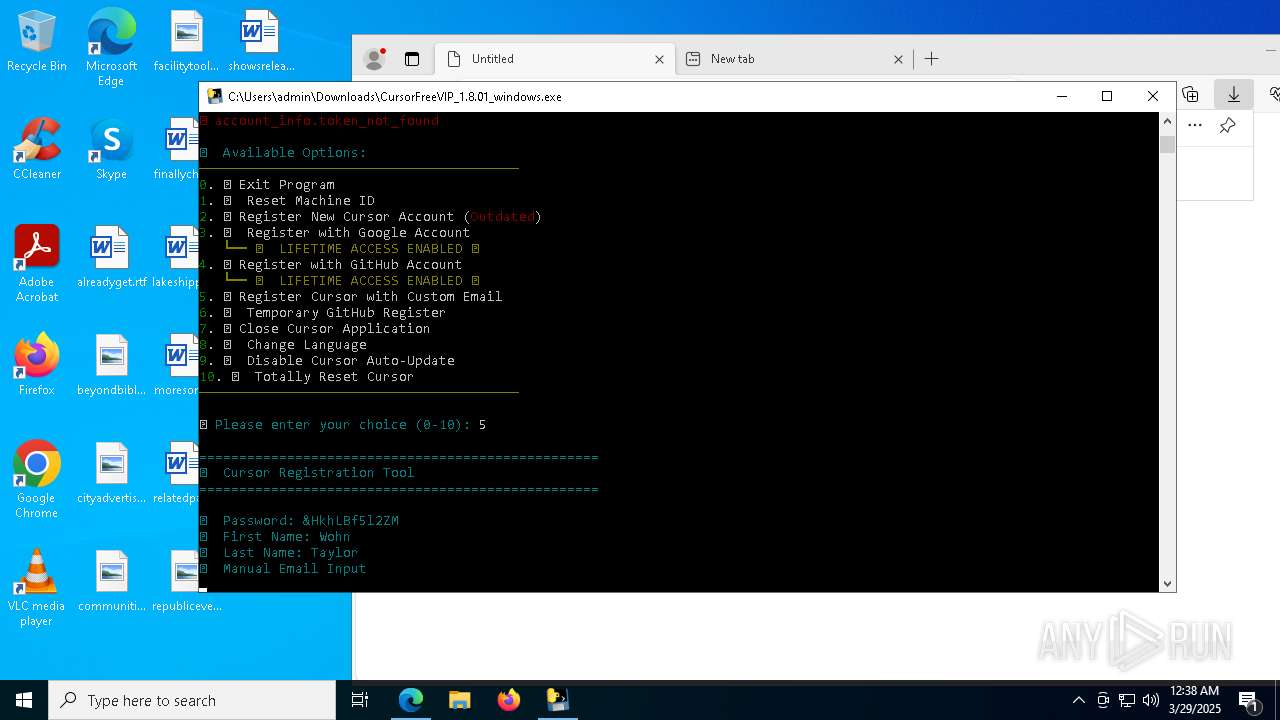Minimize the CursorFreeVIP console window

click(x=1061, y=96)
